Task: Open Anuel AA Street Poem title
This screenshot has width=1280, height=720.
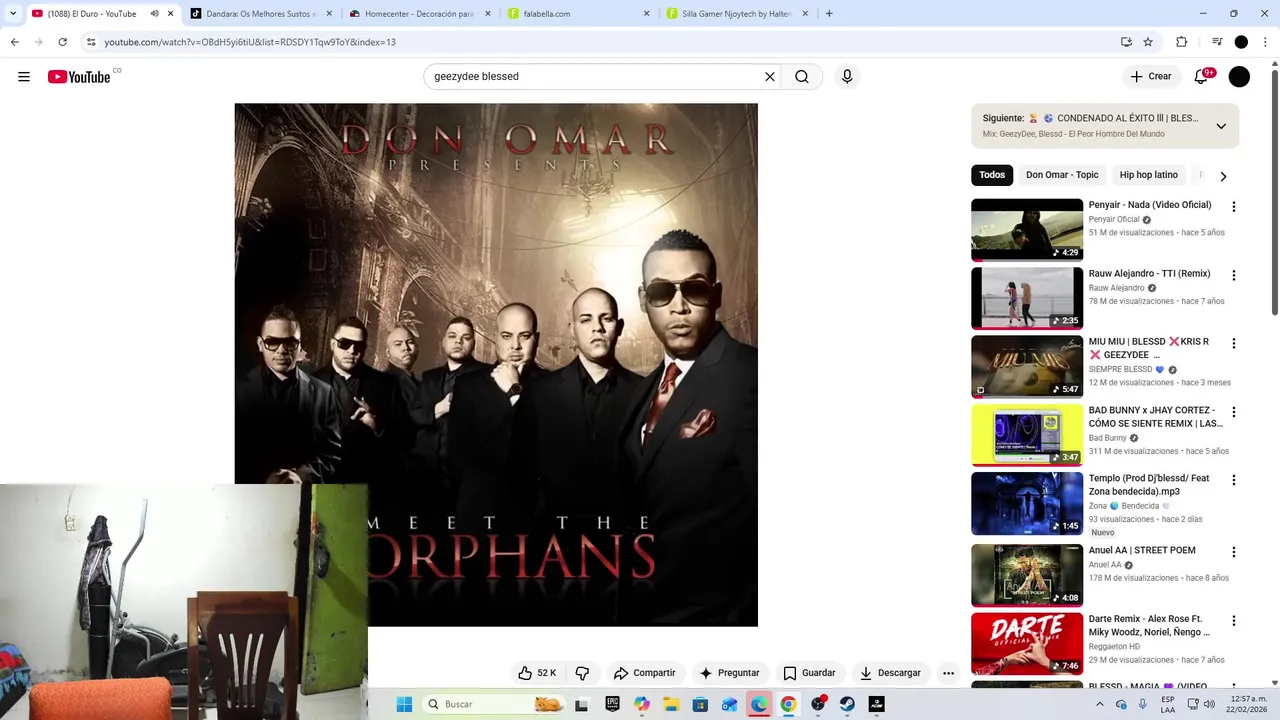Action: point(1142,551)
